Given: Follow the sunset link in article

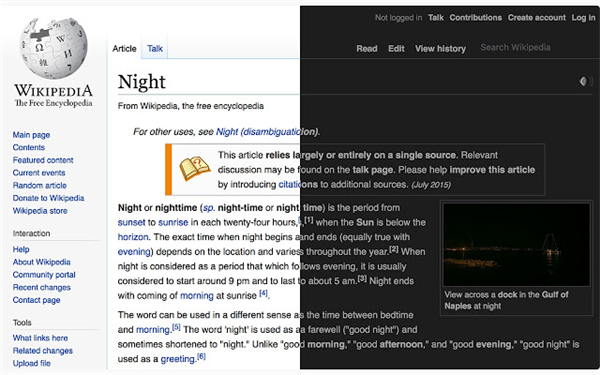Looking at the screenshot, I should (132, 222).
